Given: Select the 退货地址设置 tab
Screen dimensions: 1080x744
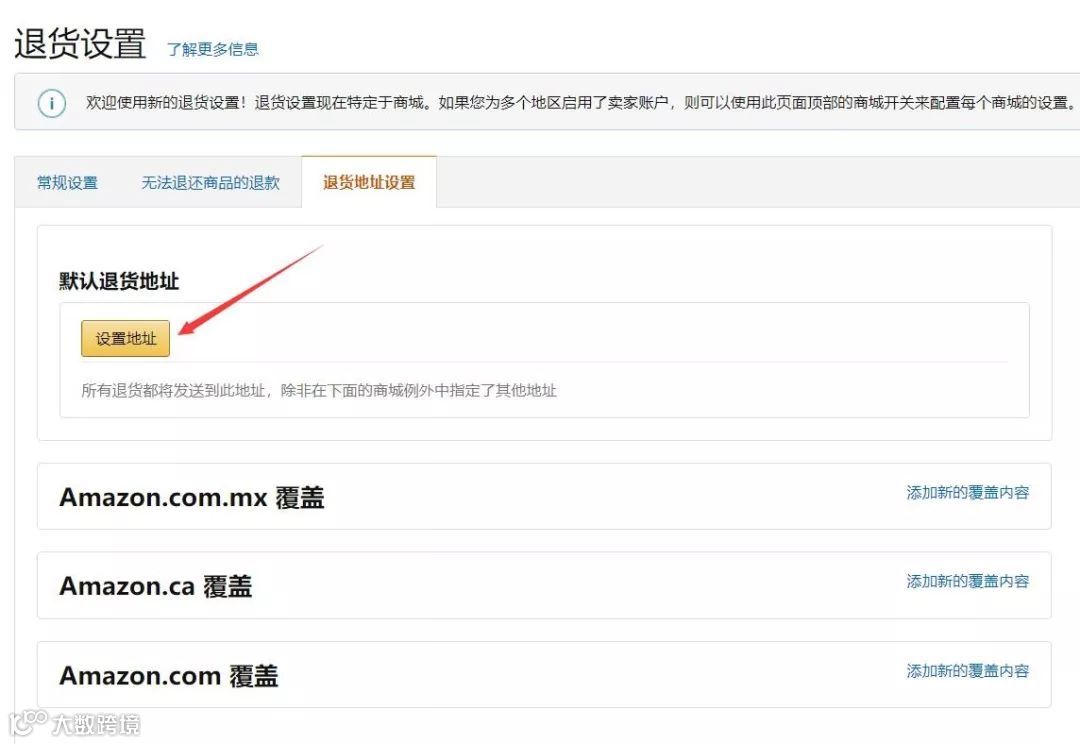Looking at the screenshot, I should [370, 181].
